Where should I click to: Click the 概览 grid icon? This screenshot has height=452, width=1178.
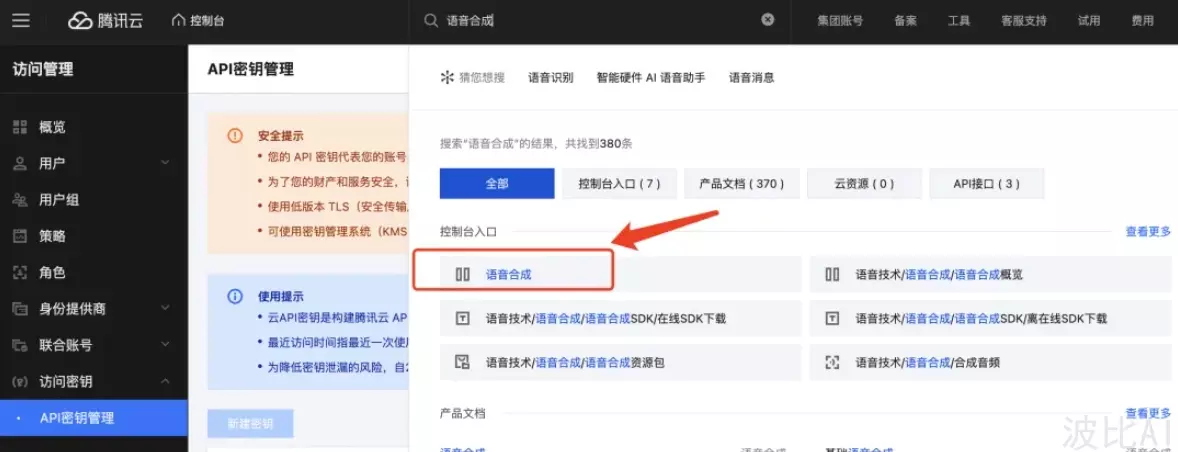click(20, 127)
